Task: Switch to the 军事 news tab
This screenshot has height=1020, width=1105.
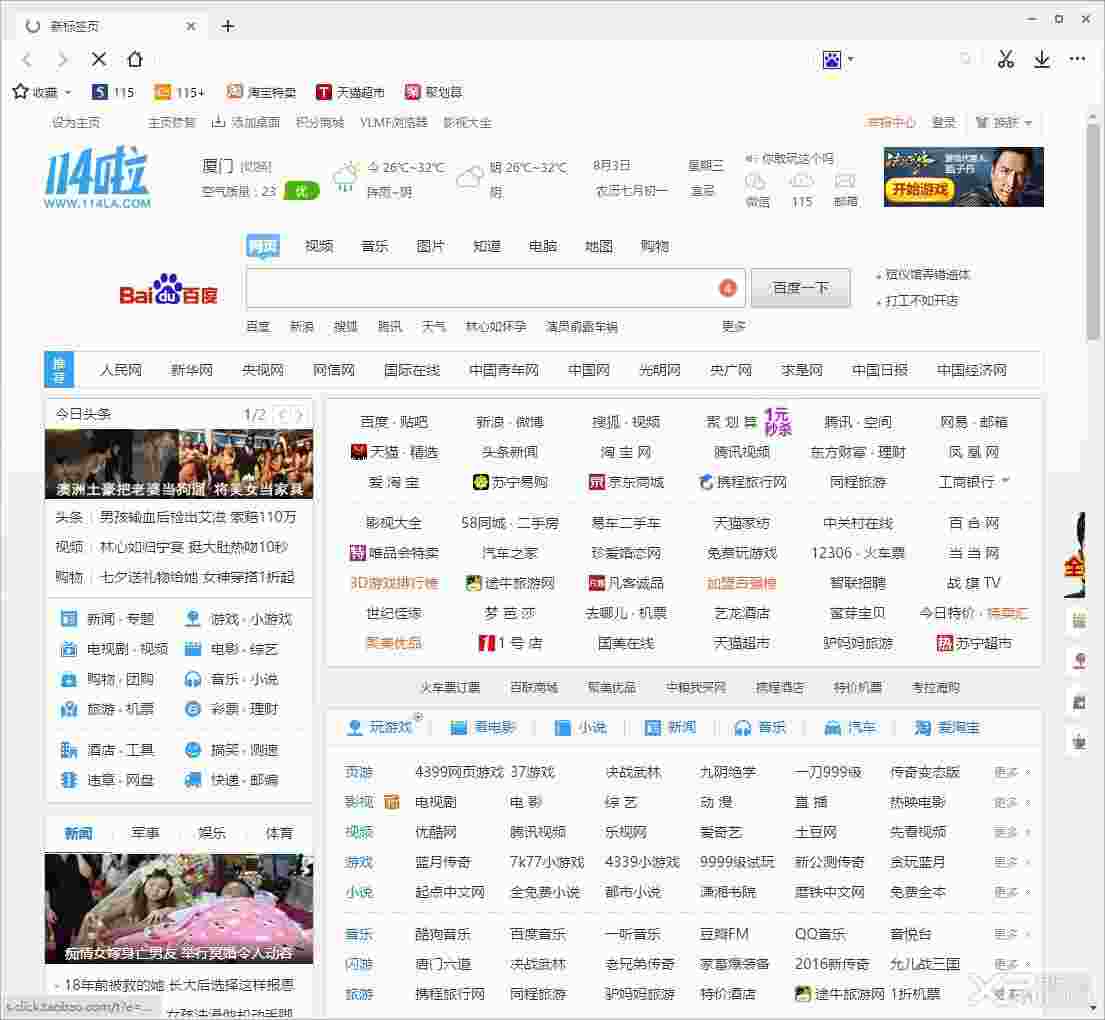Action: (x=145, y=833)
